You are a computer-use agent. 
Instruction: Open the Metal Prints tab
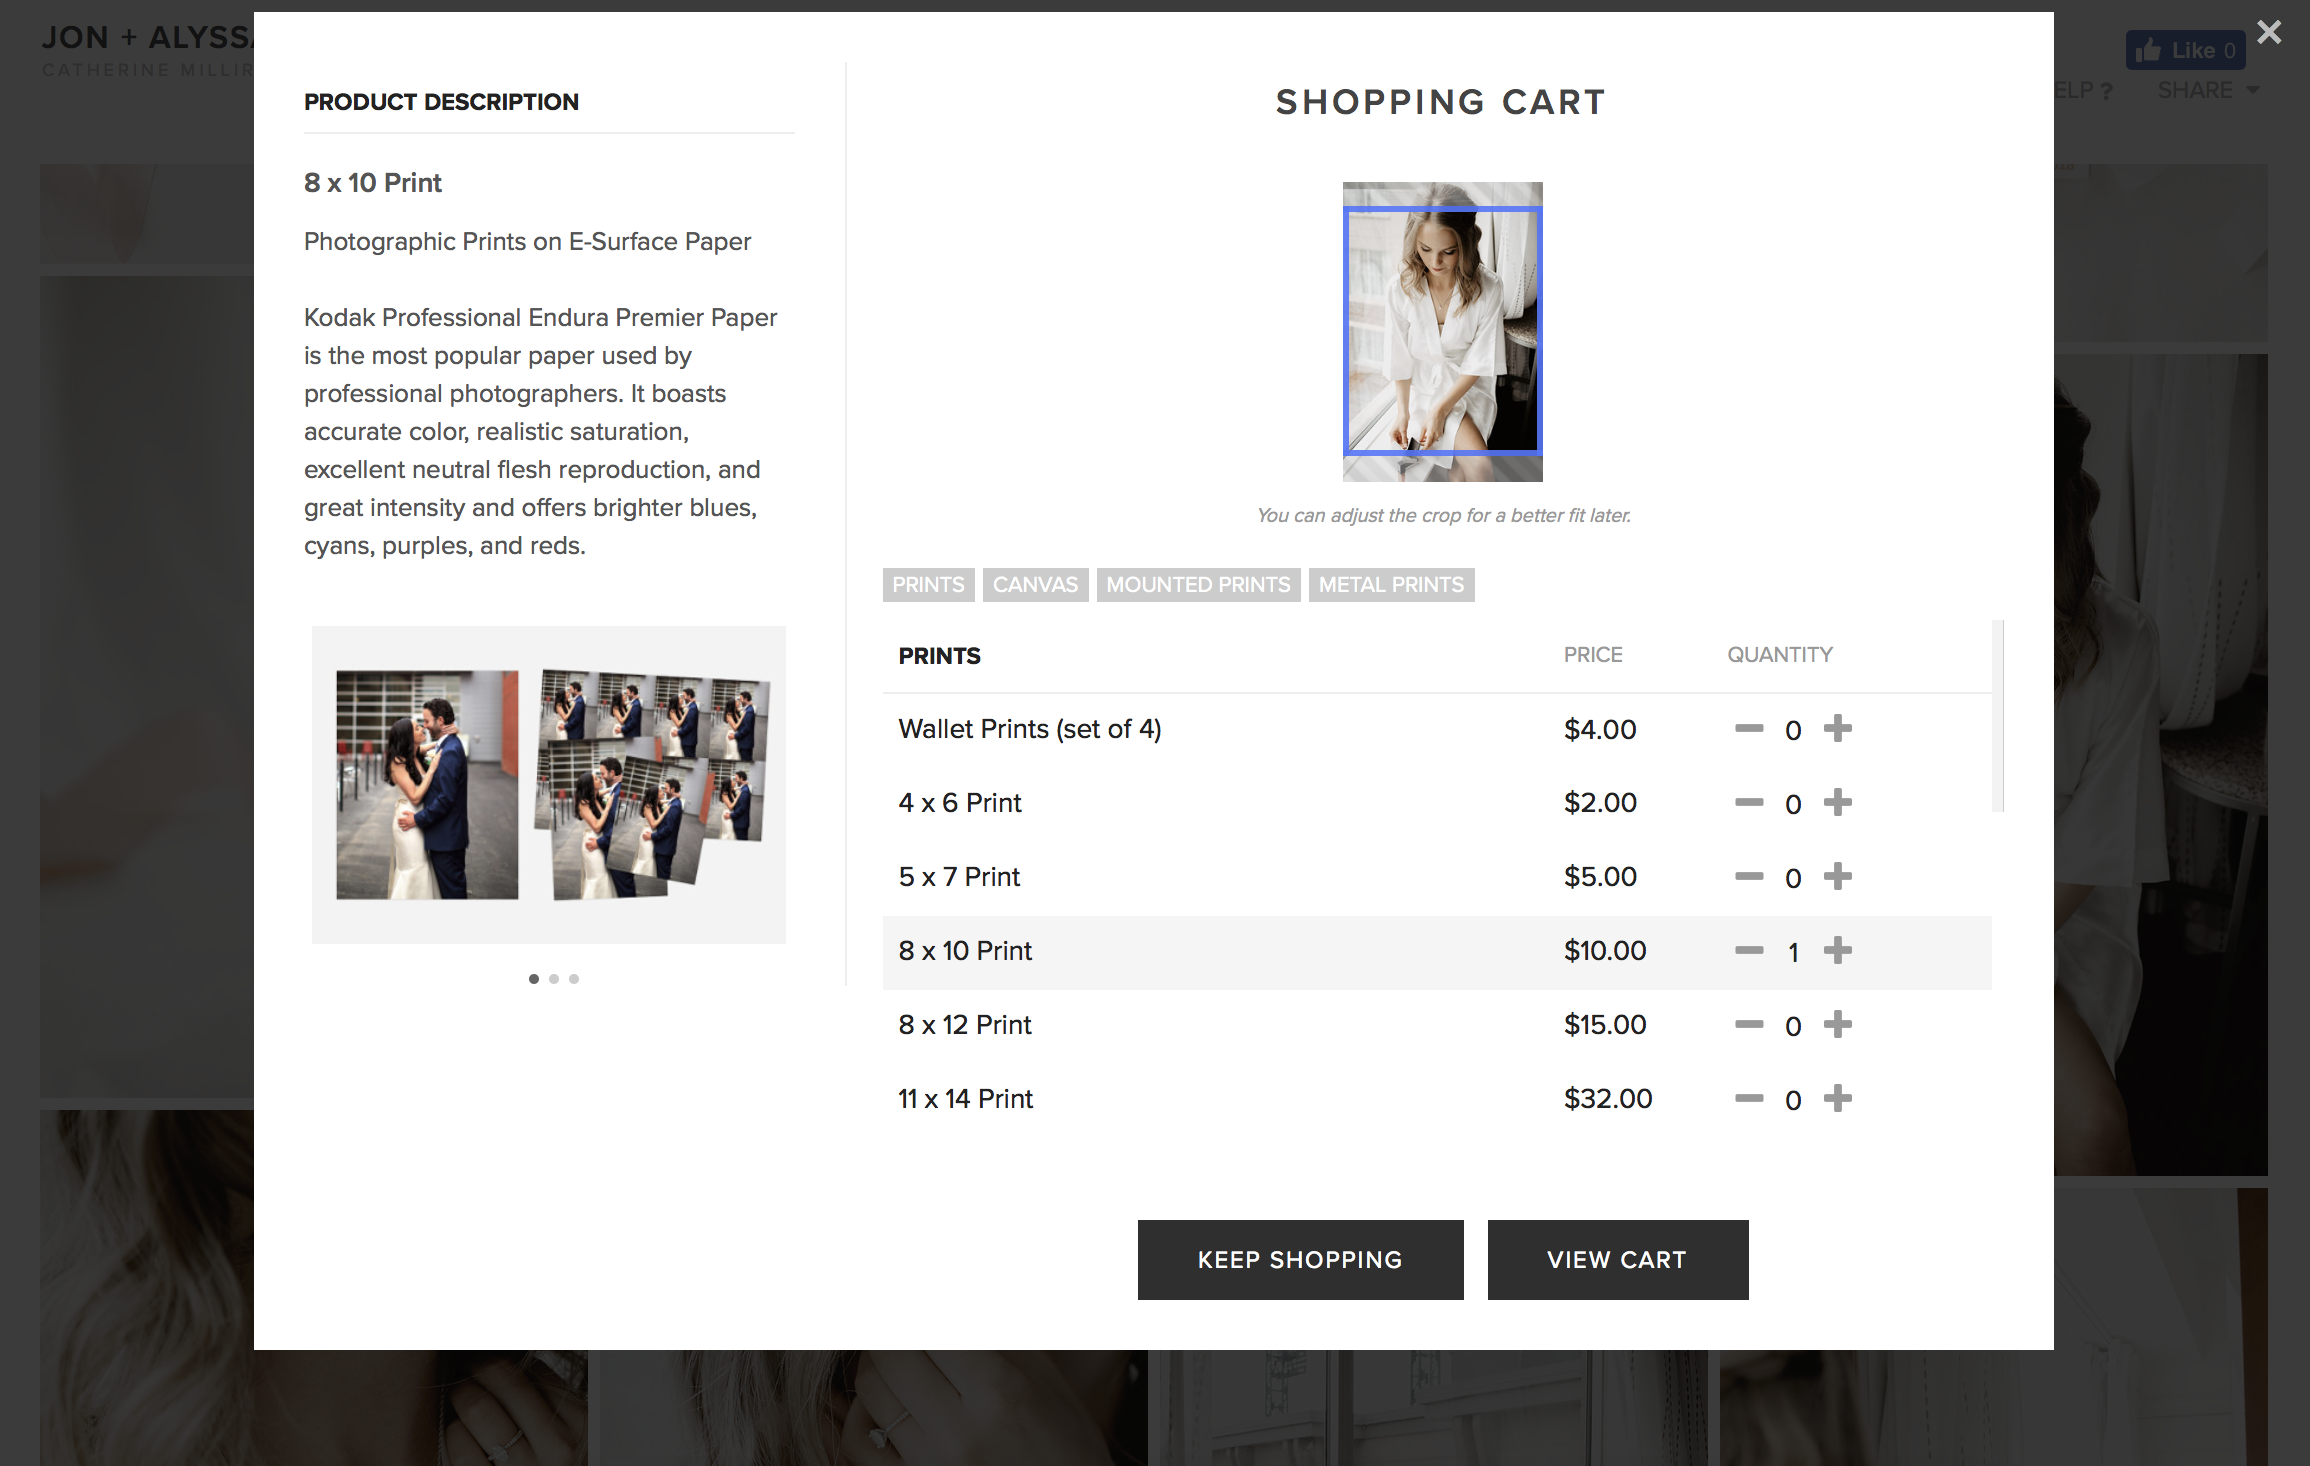click(x=1391, y=585)
